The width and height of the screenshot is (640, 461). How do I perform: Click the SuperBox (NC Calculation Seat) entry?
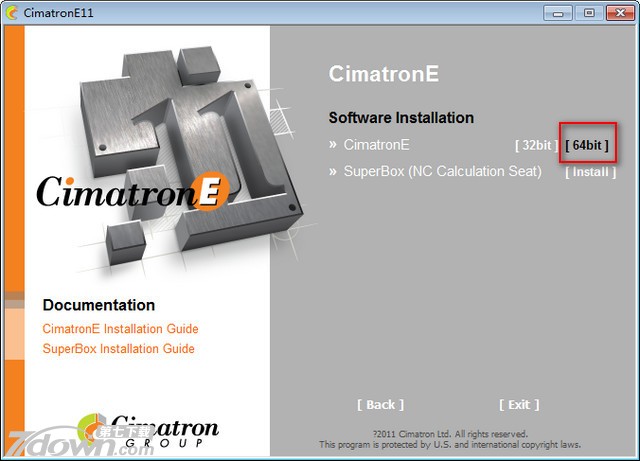tap(442, 171)
